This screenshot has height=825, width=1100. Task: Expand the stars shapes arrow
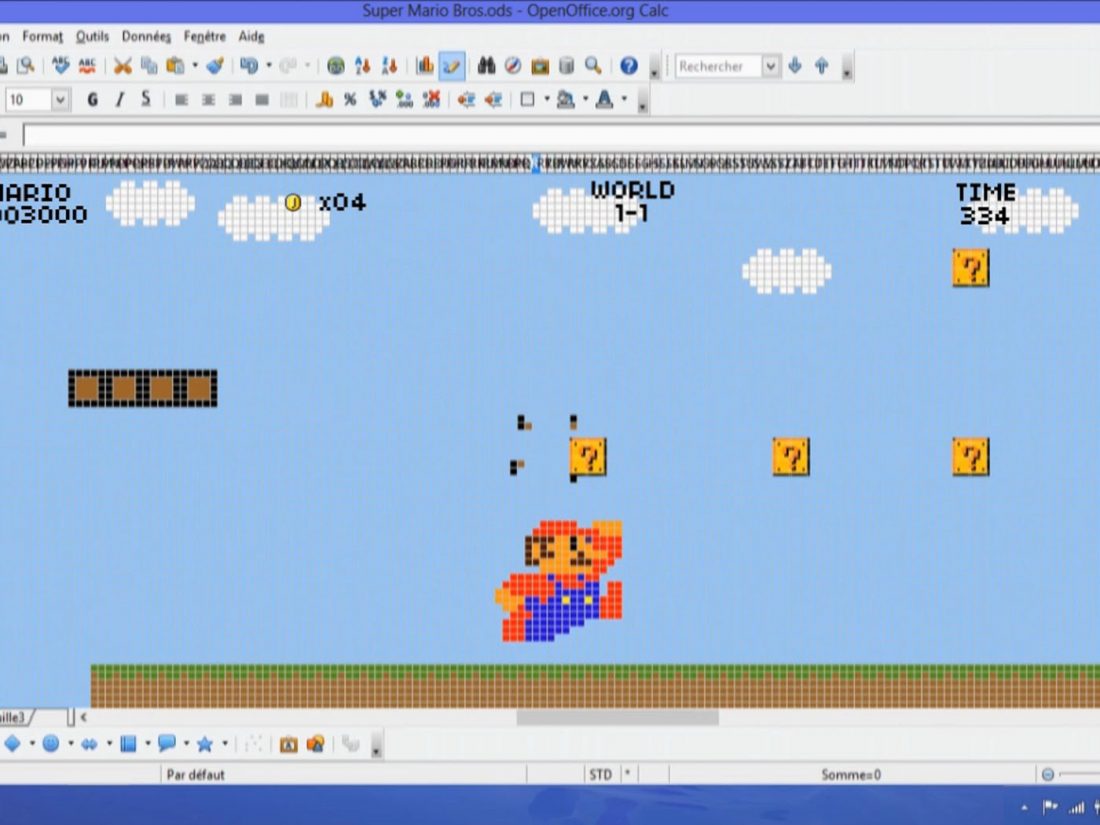(x=224, y=744)
